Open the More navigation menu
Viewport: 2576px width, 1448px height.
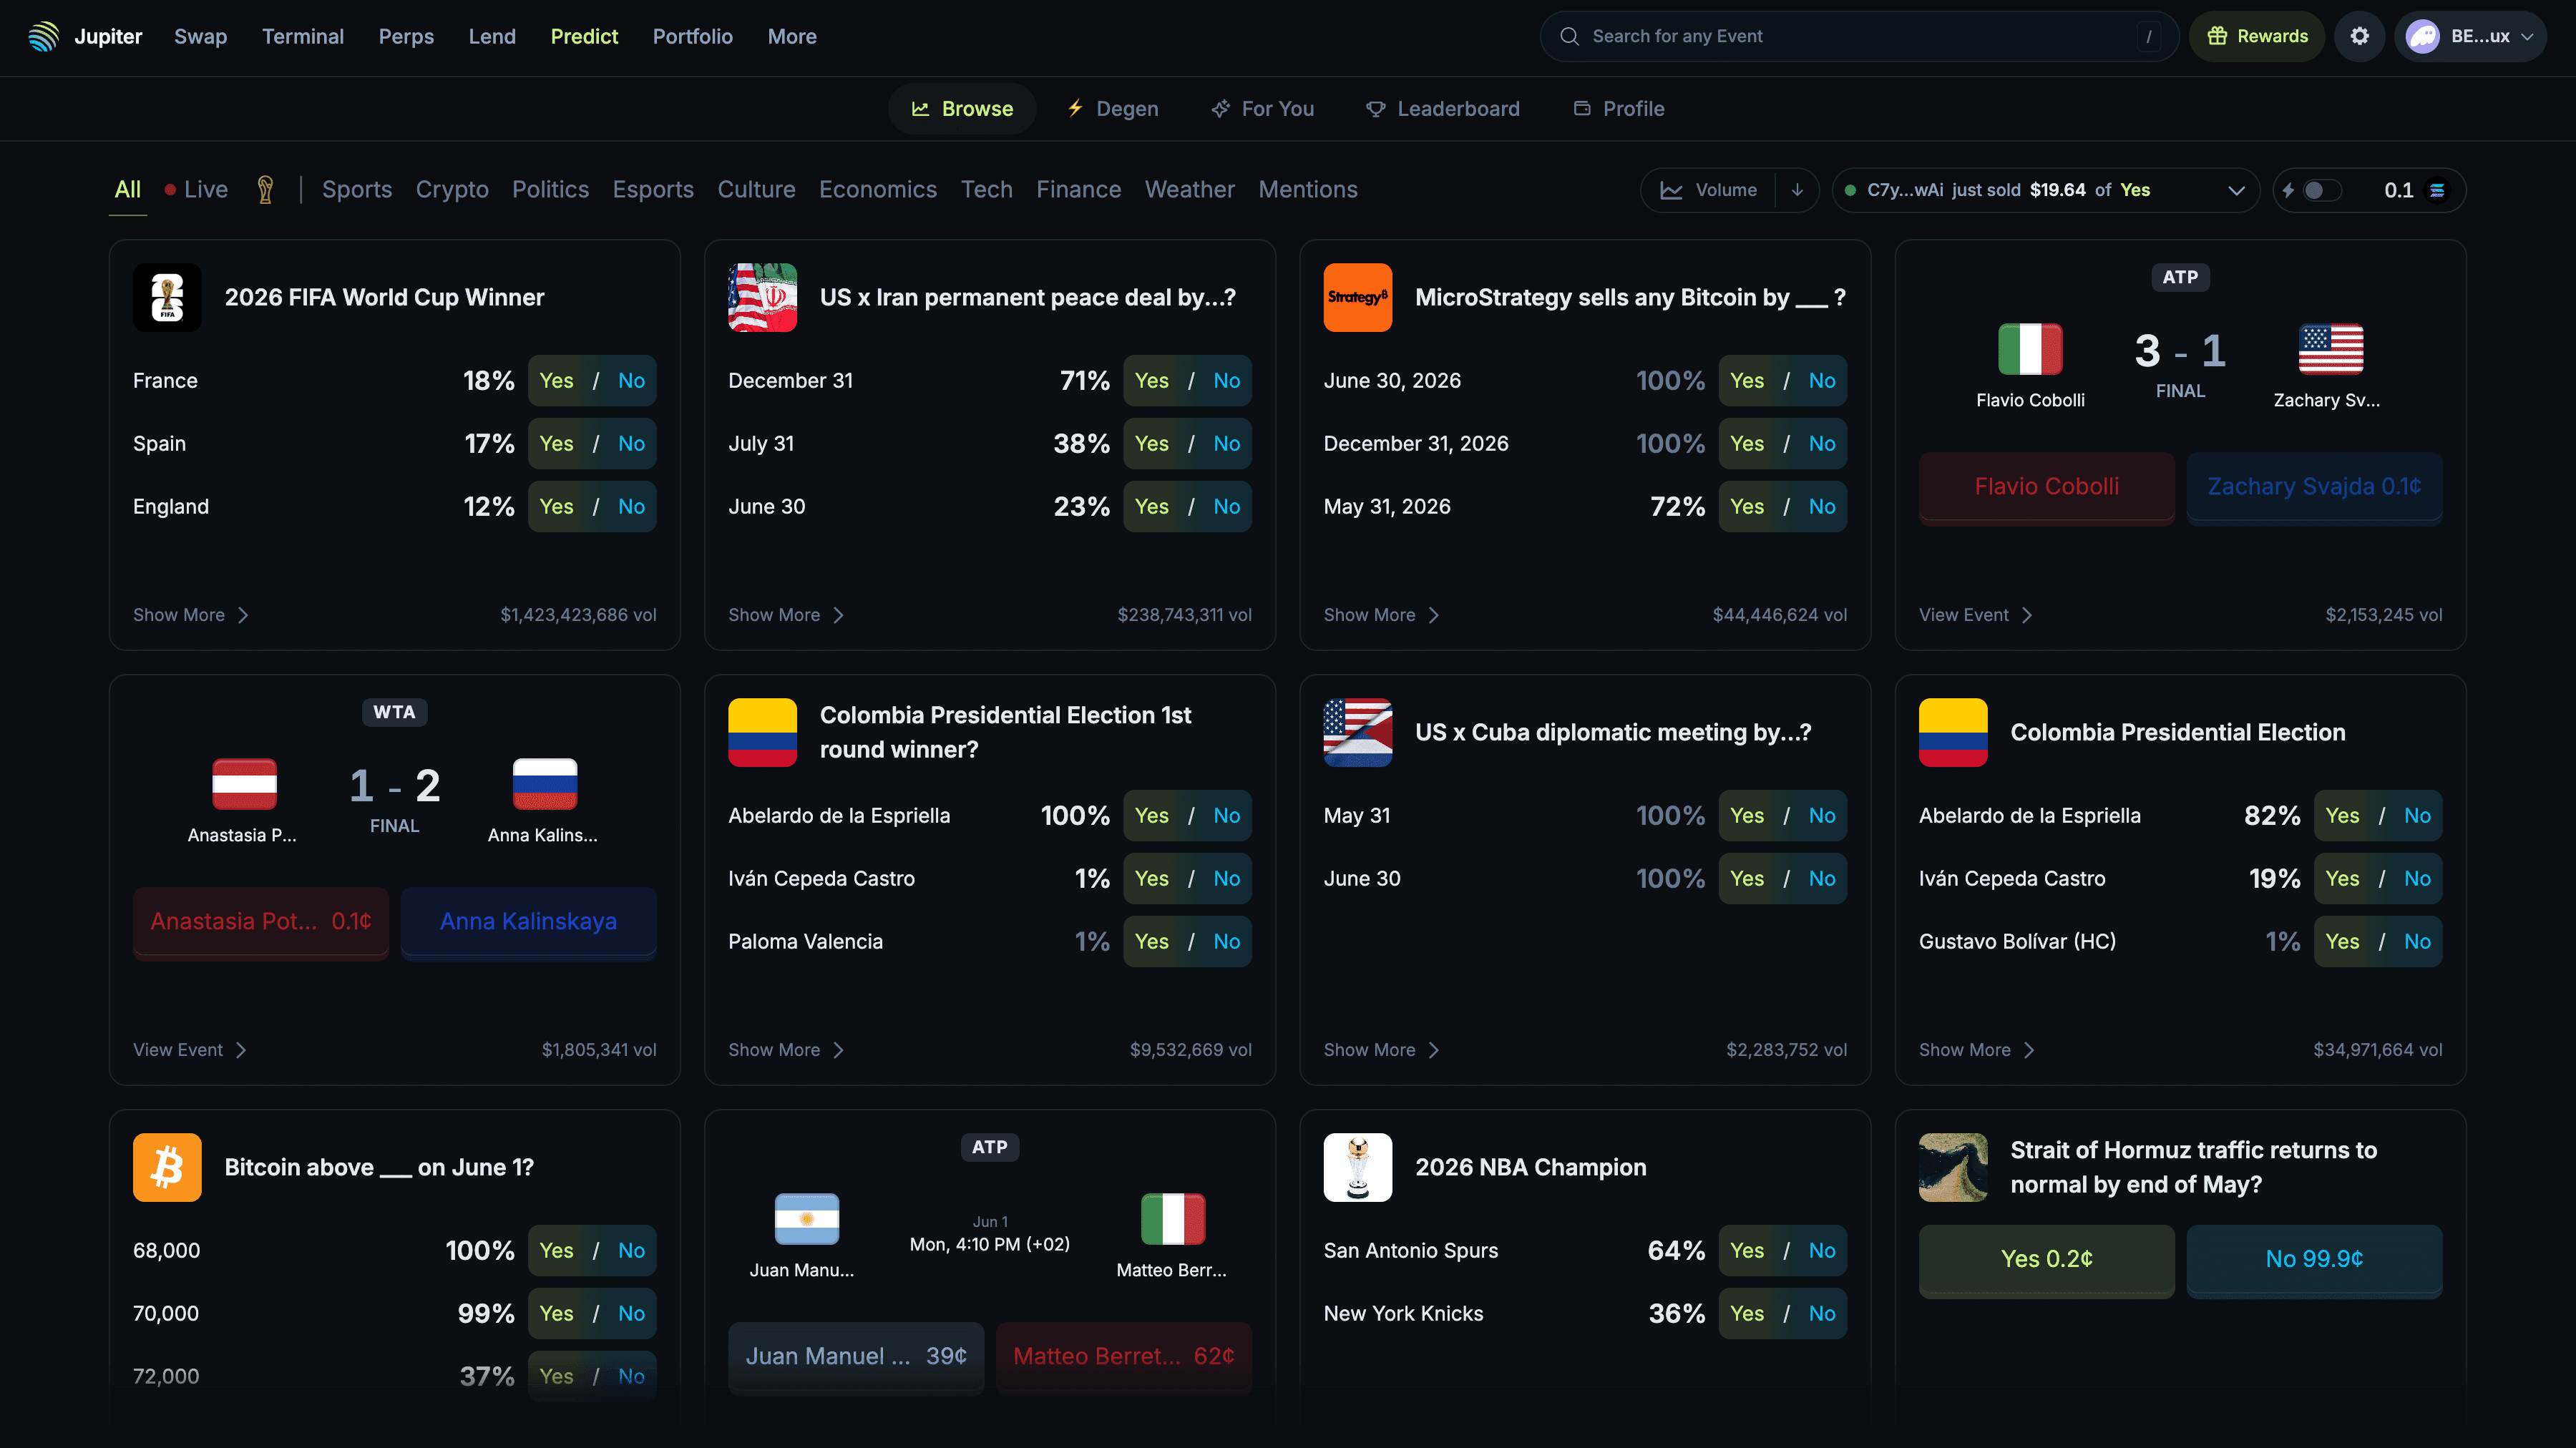click(x=792, y=36)
